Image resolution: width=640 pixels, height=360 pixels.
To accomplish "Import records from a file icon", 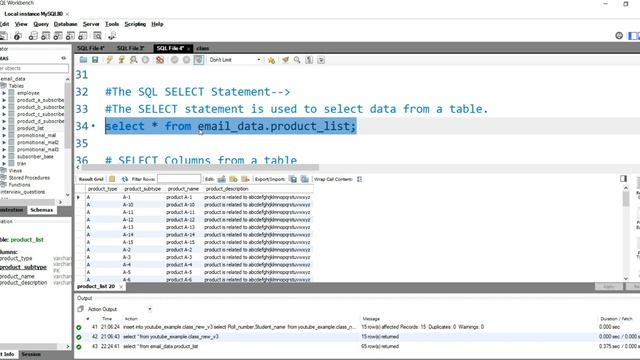I will [x=304, y=179].
